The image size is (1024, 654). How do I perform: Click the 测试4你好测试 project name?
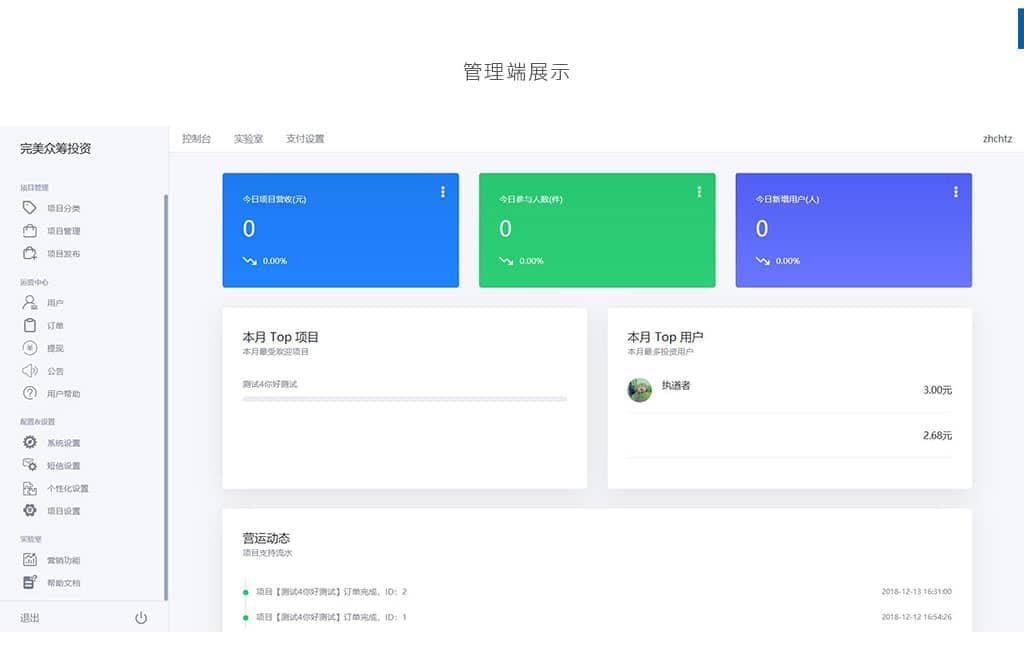(270, 384)
